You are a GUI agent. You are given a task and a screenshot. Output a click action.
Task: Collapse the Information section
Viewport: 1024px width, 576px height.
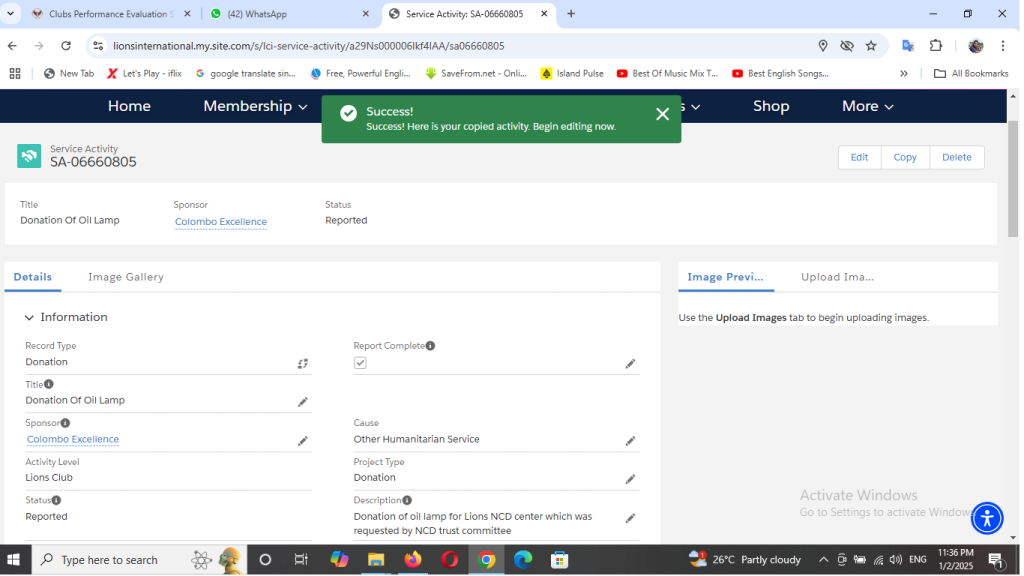(29, 318)
